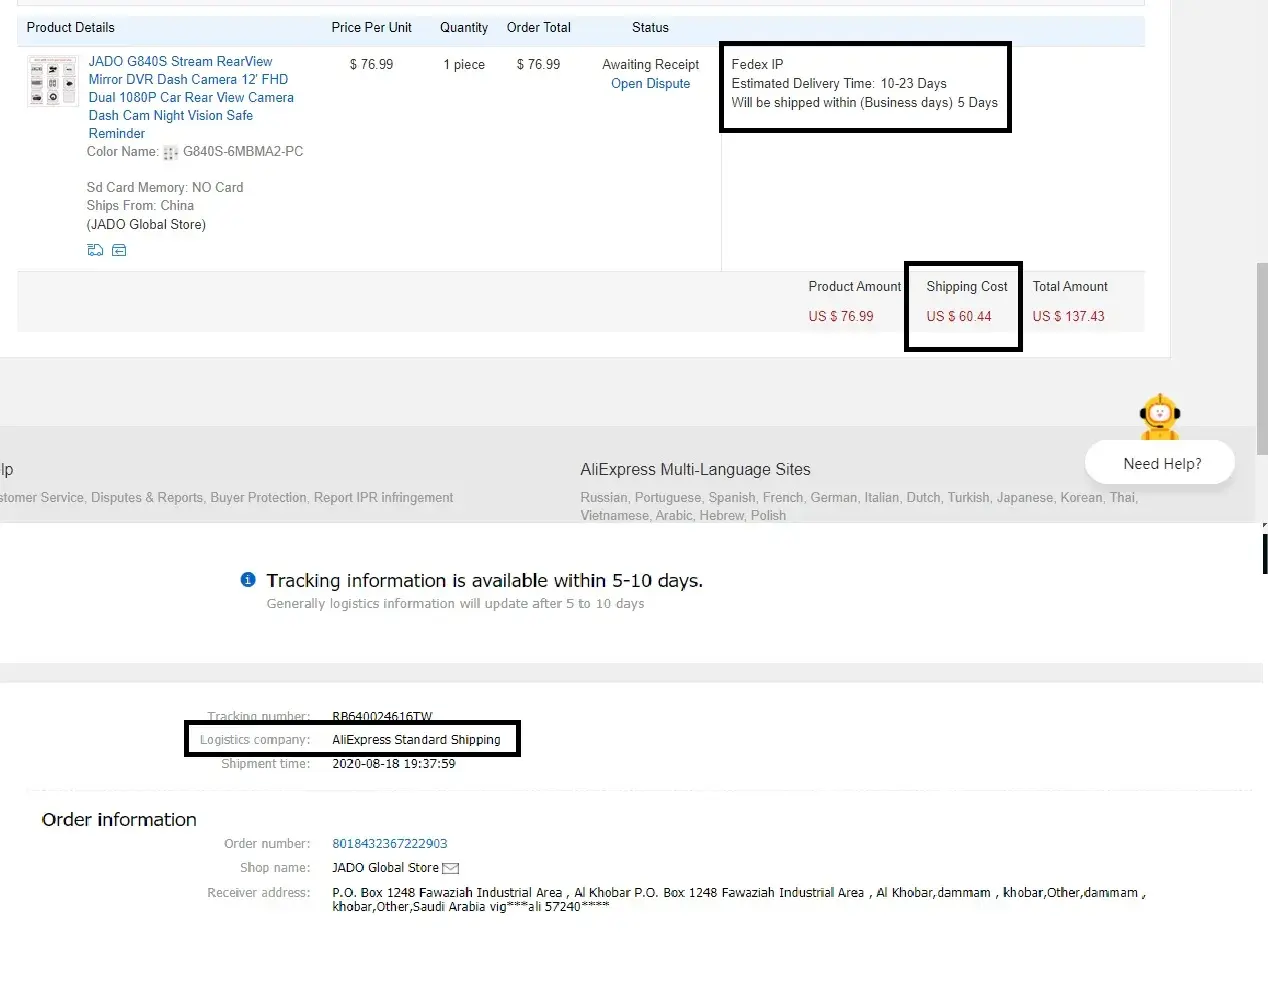Screen dimensions: 1268x1000
Task: Click the P.O. Box 1248 receiver address text
Action: [739, 899]
